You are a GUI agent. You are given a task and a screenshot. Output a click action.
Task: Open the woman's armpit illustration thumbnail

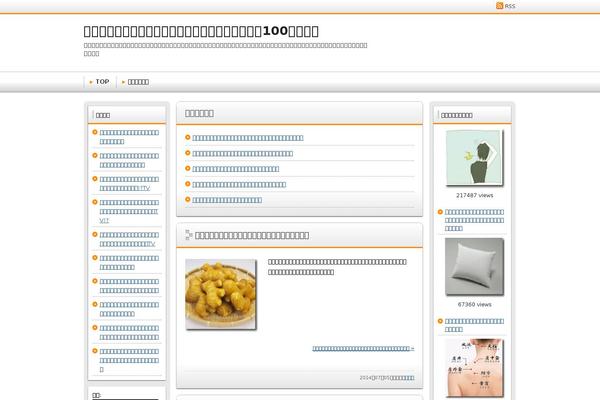click(474, 158)
